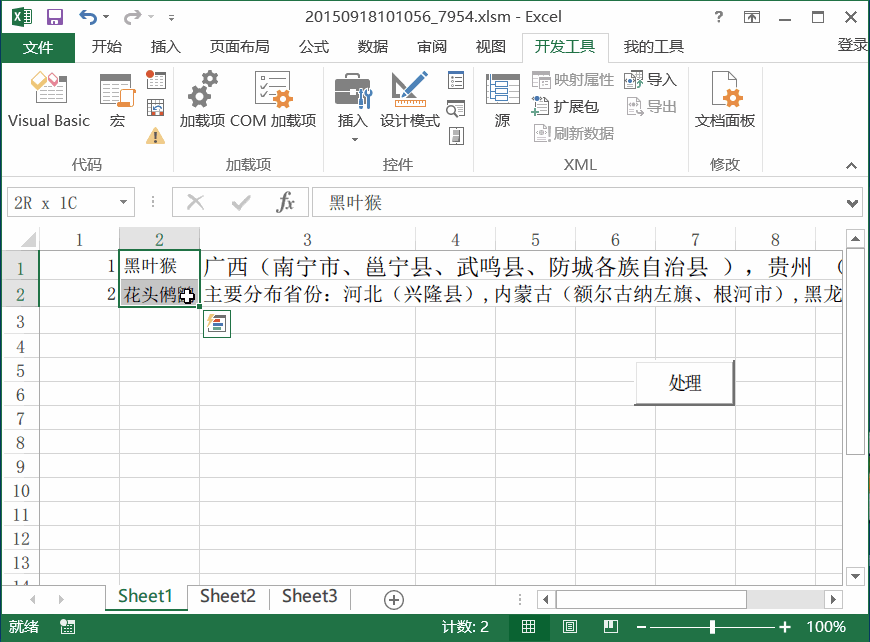Switch to page layout view in status bar
870x642 pixels.
pyautogui.click(x=568, y=627)
